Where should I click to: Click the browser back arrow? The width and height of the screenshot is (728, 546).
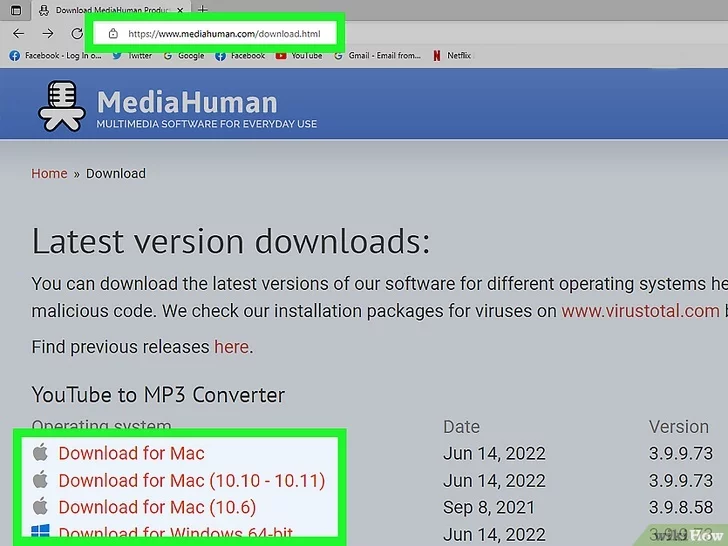point(19,33)
